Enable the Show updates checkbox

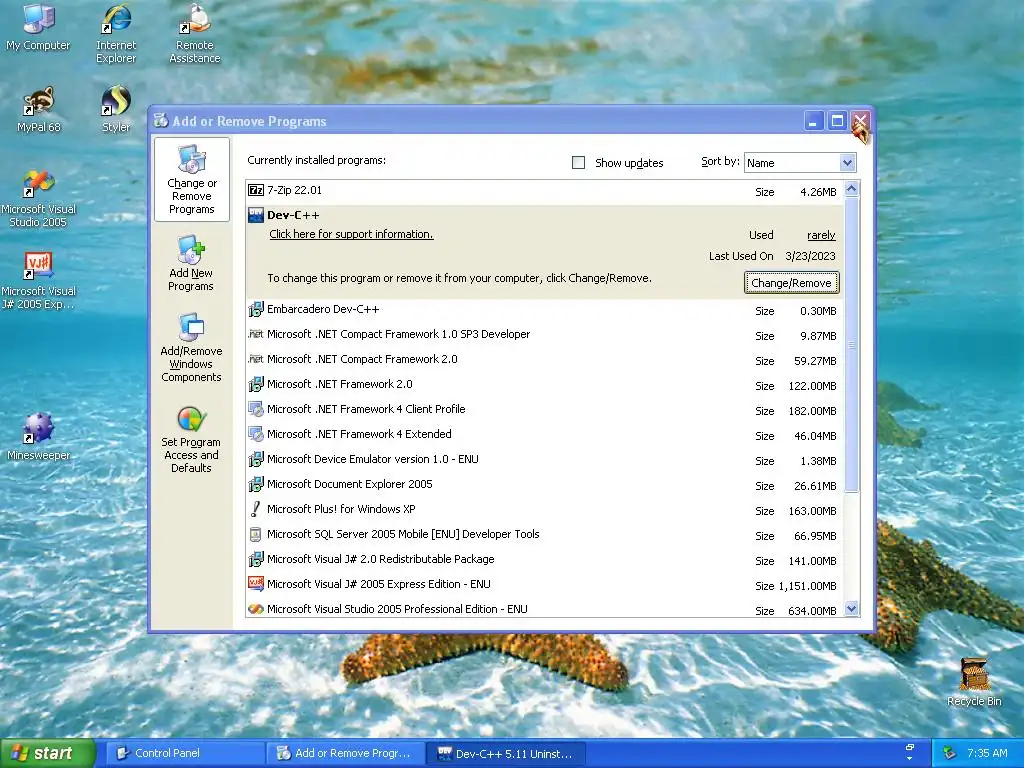point(578,163)
